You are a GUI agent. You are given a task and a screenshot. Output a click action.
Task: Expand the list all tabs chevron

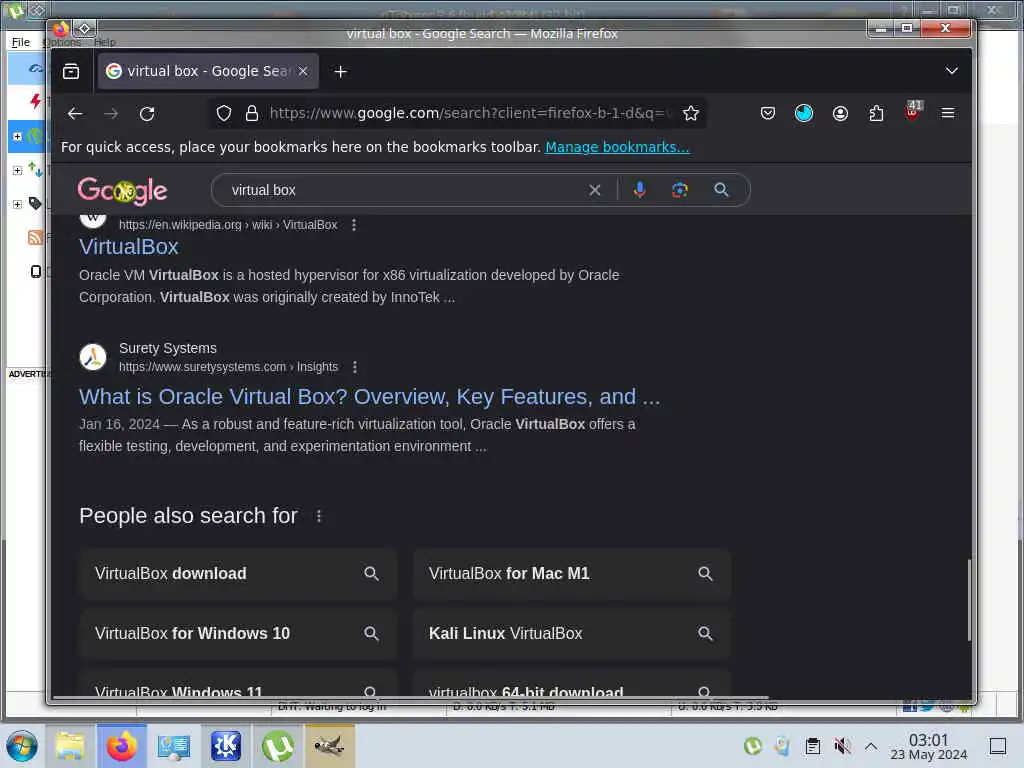[x=952, y=71]
